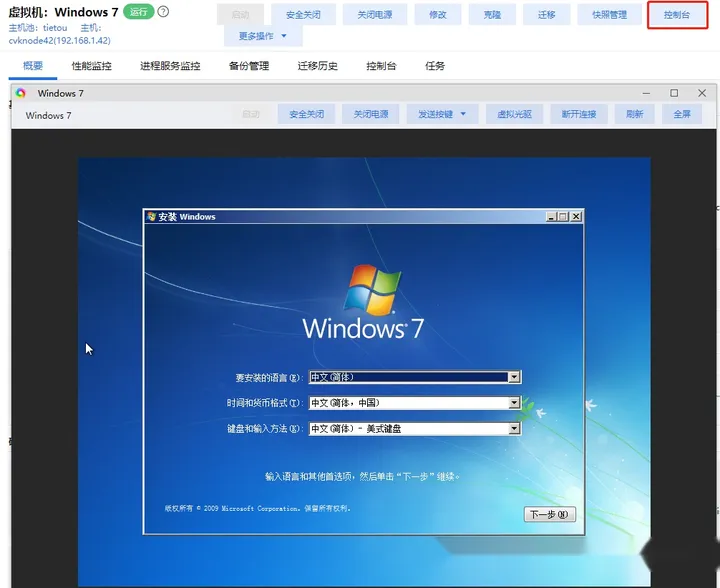
Task: Click the highlighted 控制台 button at top right
Action: pos(677,15)
